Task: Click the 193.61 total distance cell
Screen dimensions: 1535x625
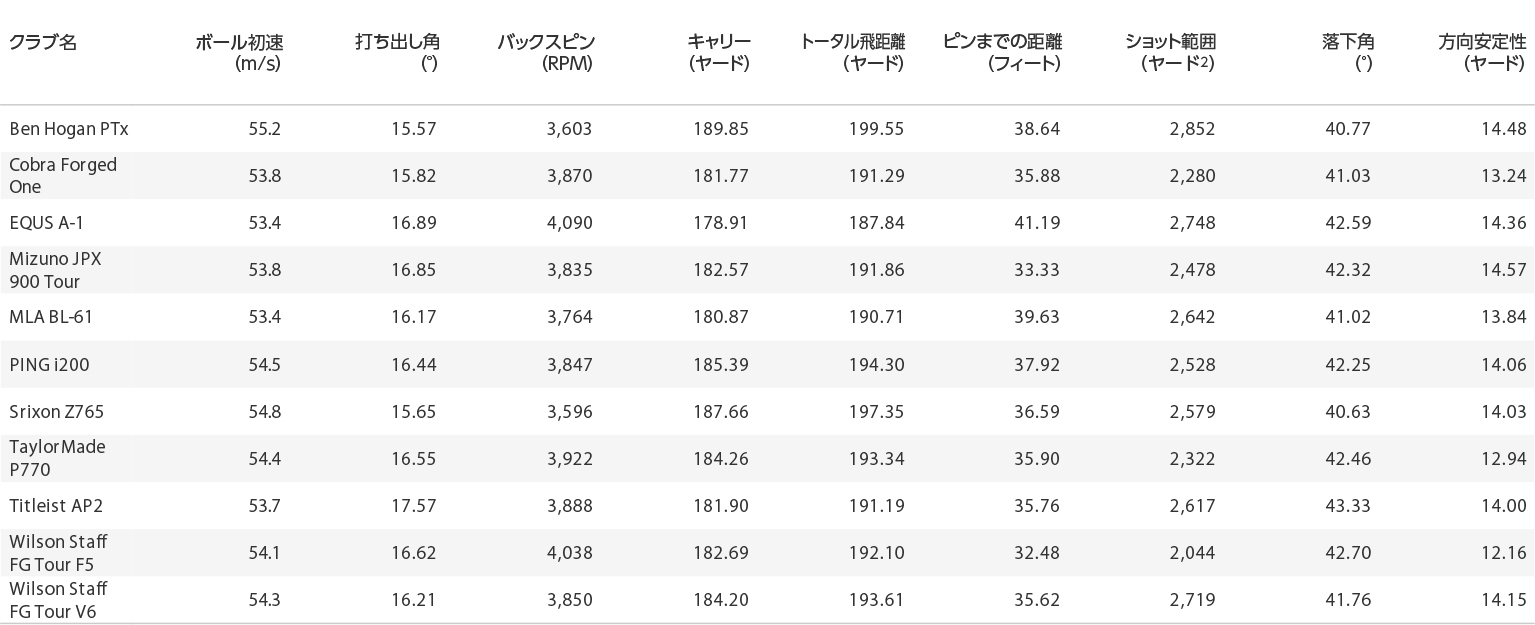Action: (x=877, y=600)
